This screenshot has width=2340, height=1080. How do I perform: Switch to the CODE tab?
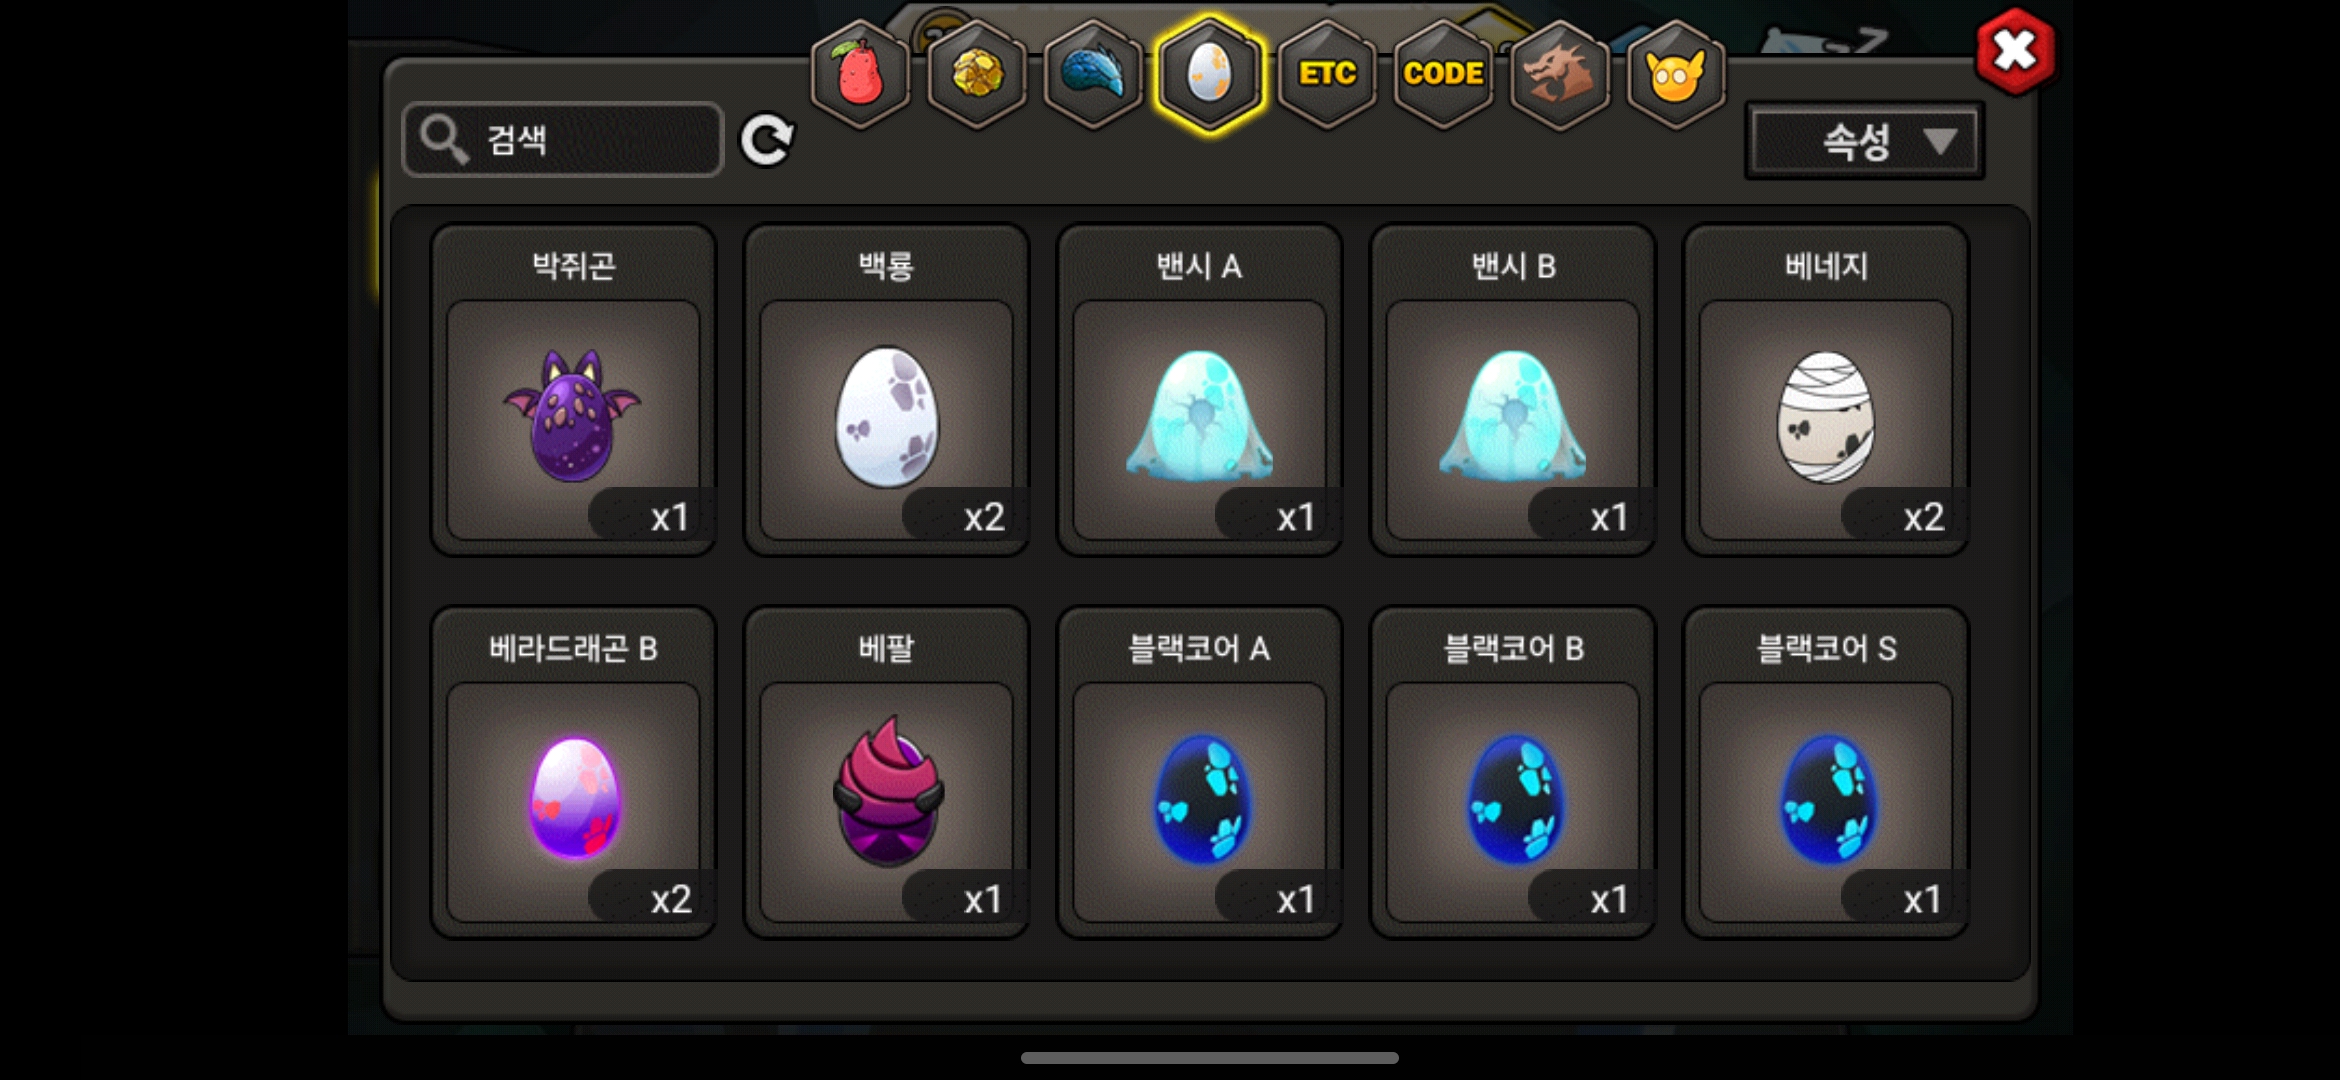1443,74
